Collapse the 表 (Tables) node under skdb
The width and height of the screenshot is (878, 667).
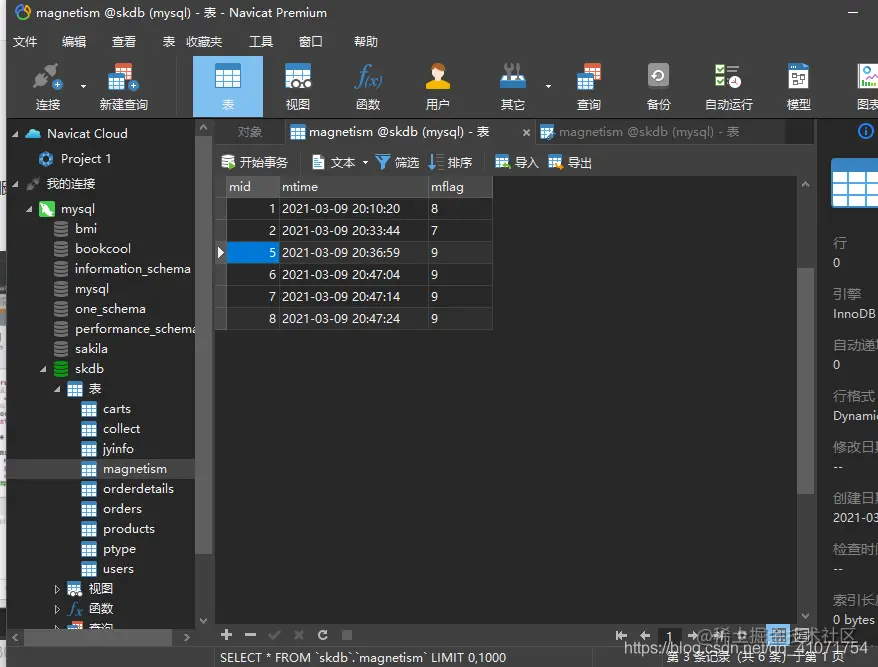pyautogui.click(x=57, y=389)
